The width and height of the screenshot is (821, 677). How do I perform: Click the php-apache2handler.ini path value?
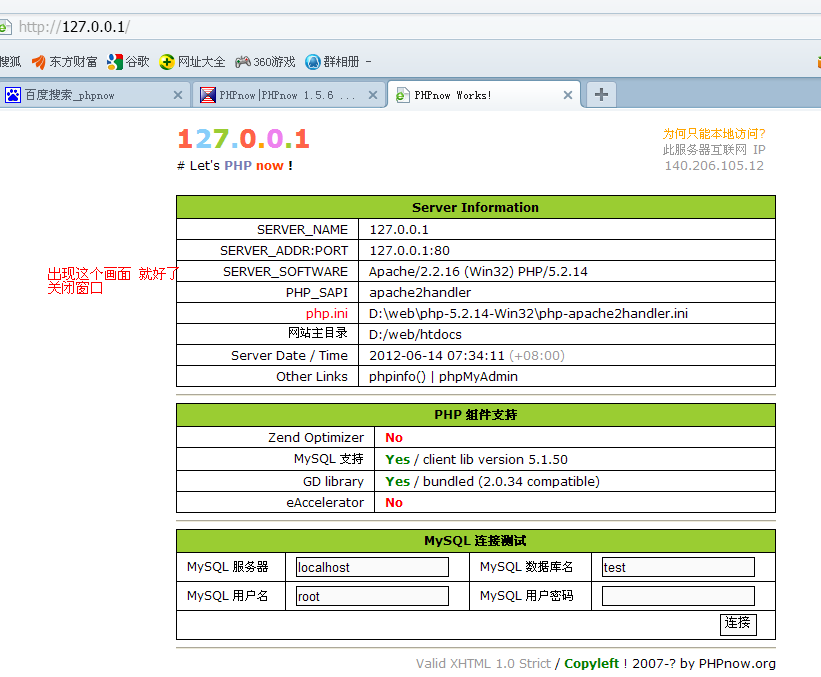pyautogui.click(x=528, y=313)
